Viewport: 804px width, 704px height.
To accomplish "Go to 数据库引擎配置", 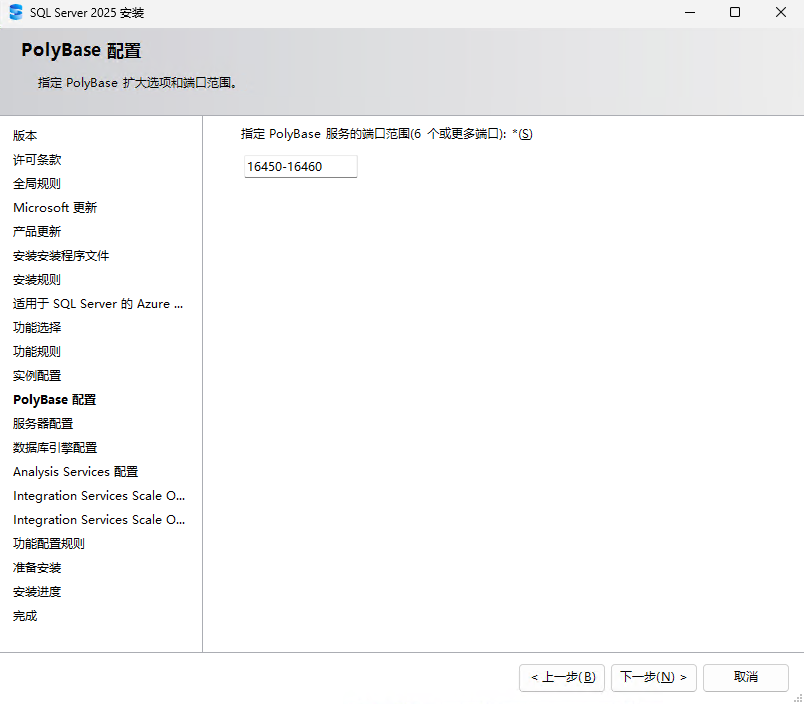I will (x=55, y=447).
